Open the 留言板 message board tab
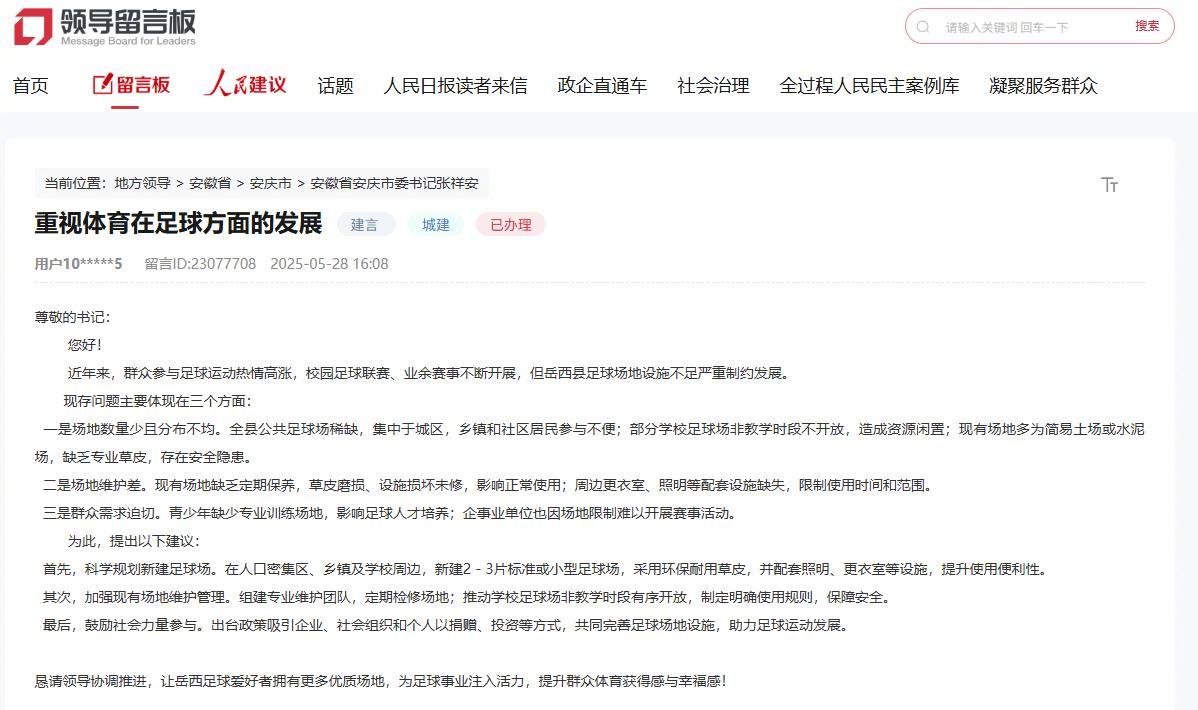1198x710 pixels. (131, 85)
